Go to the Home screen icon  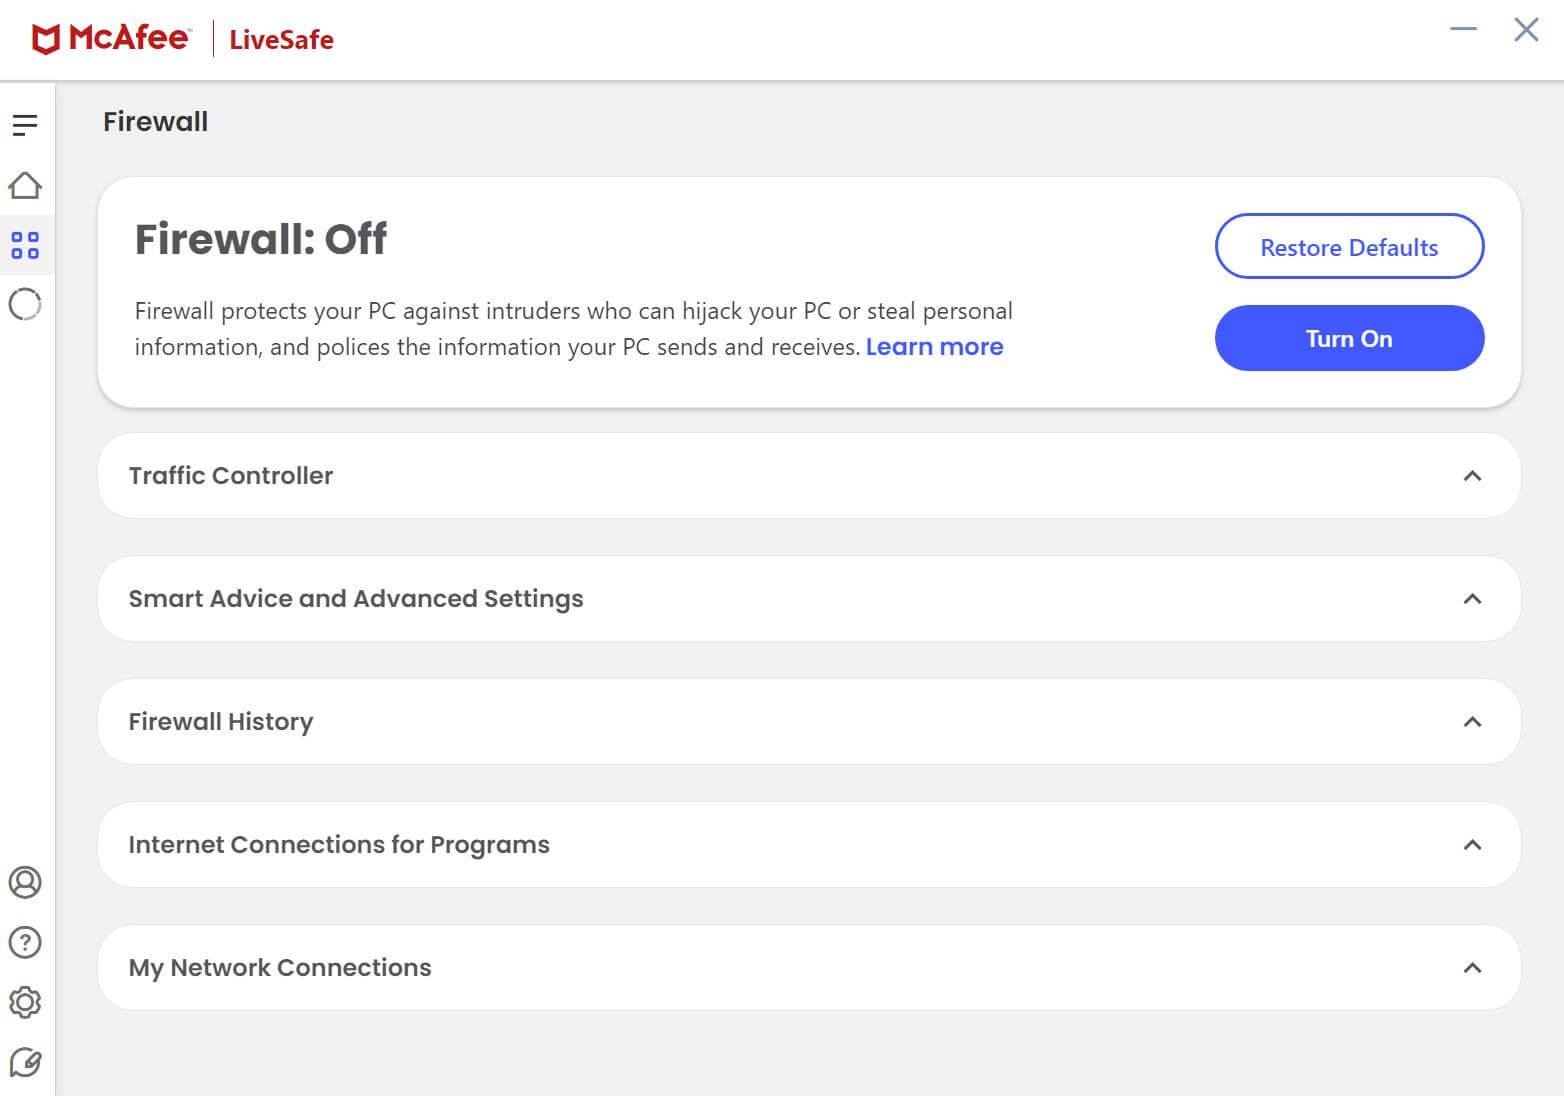click(25, 185)
